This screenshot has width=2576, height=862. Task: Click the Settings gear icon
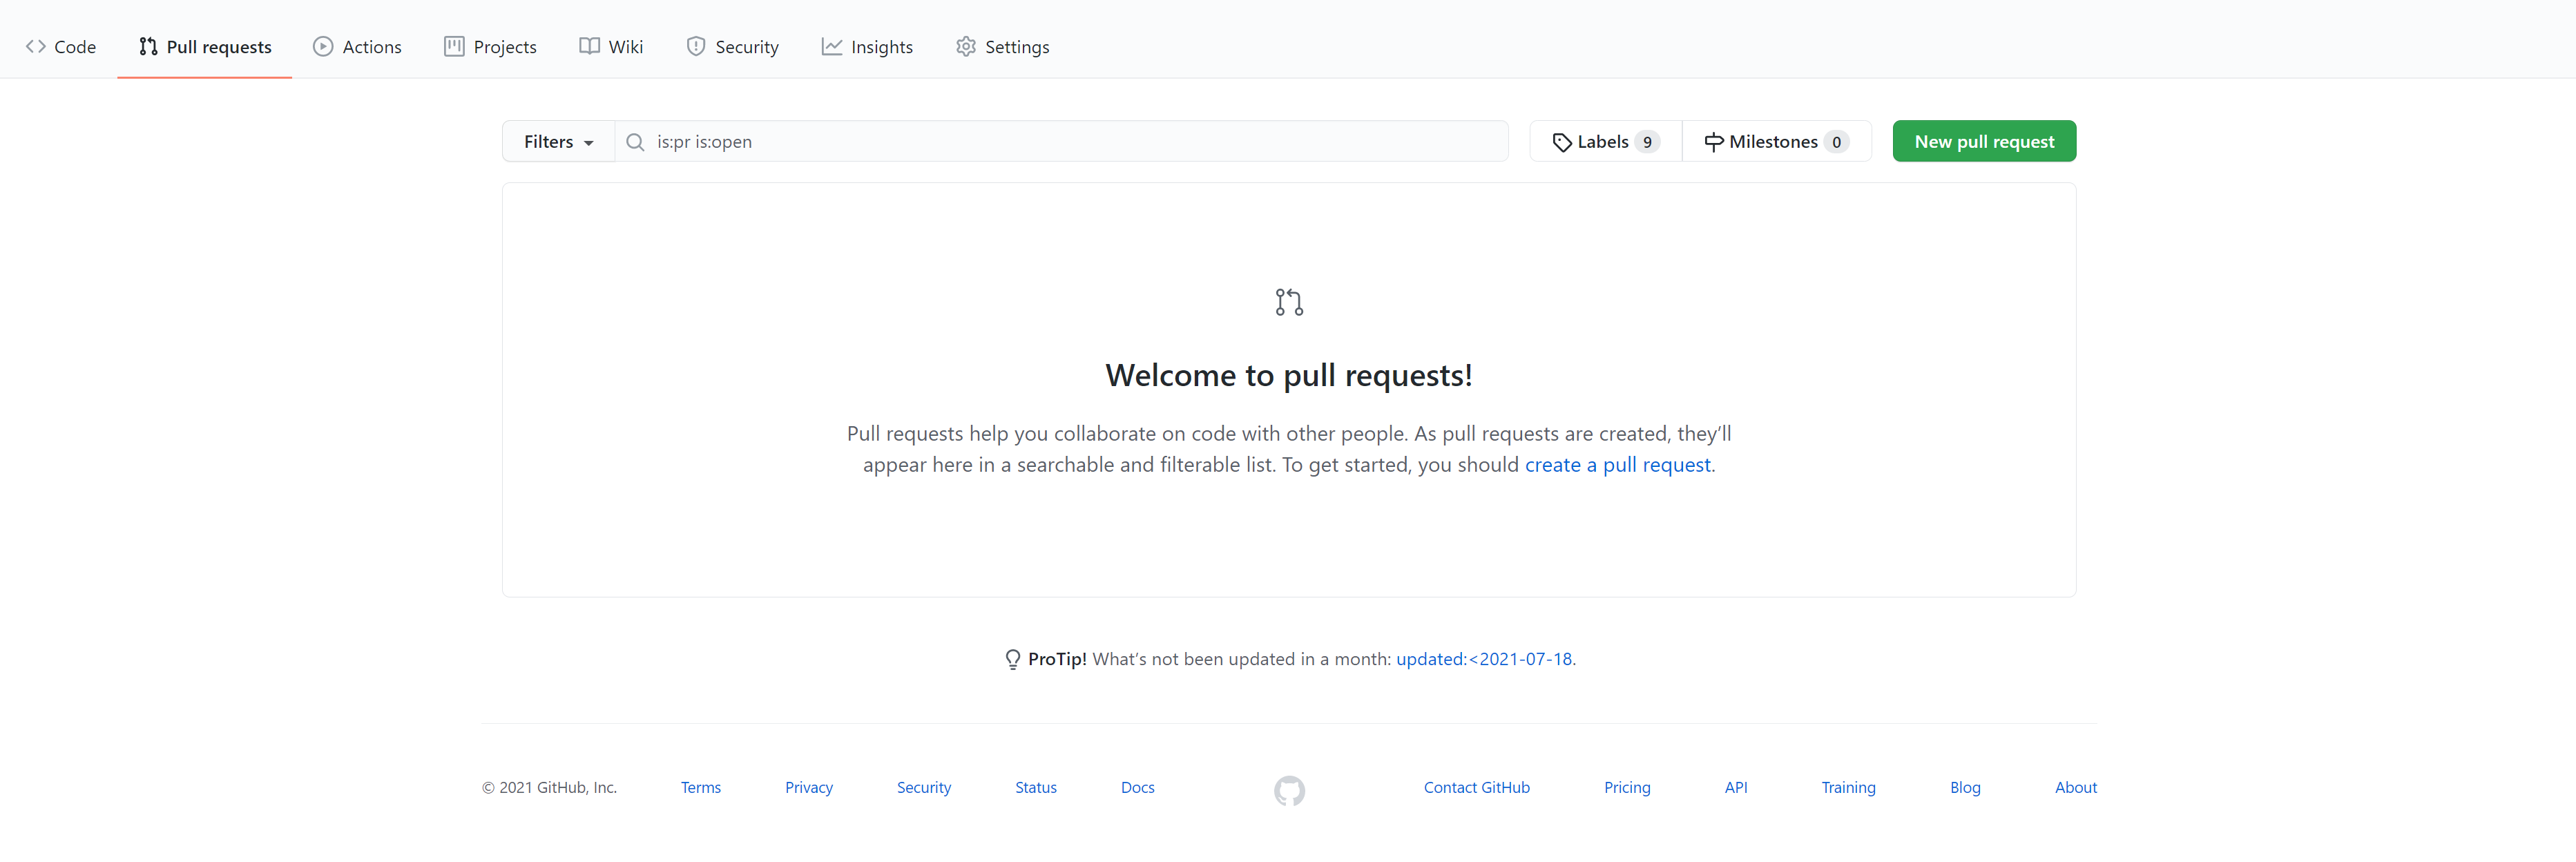tap(965, 47)
